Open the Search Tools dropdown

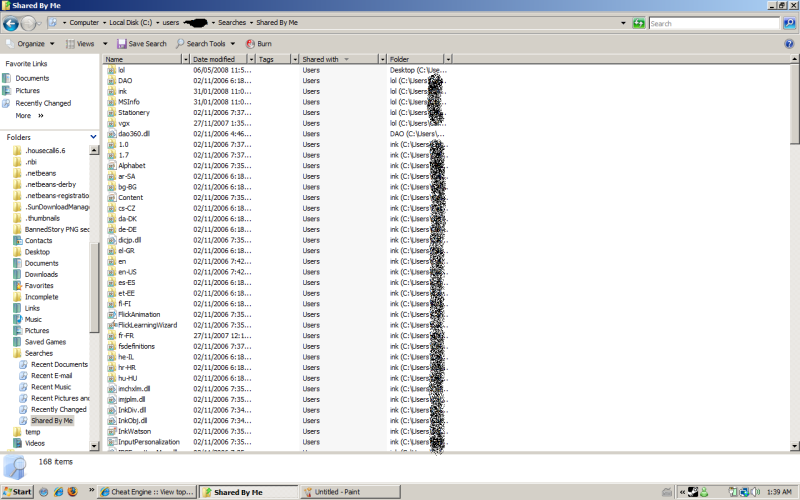point(205,44)
